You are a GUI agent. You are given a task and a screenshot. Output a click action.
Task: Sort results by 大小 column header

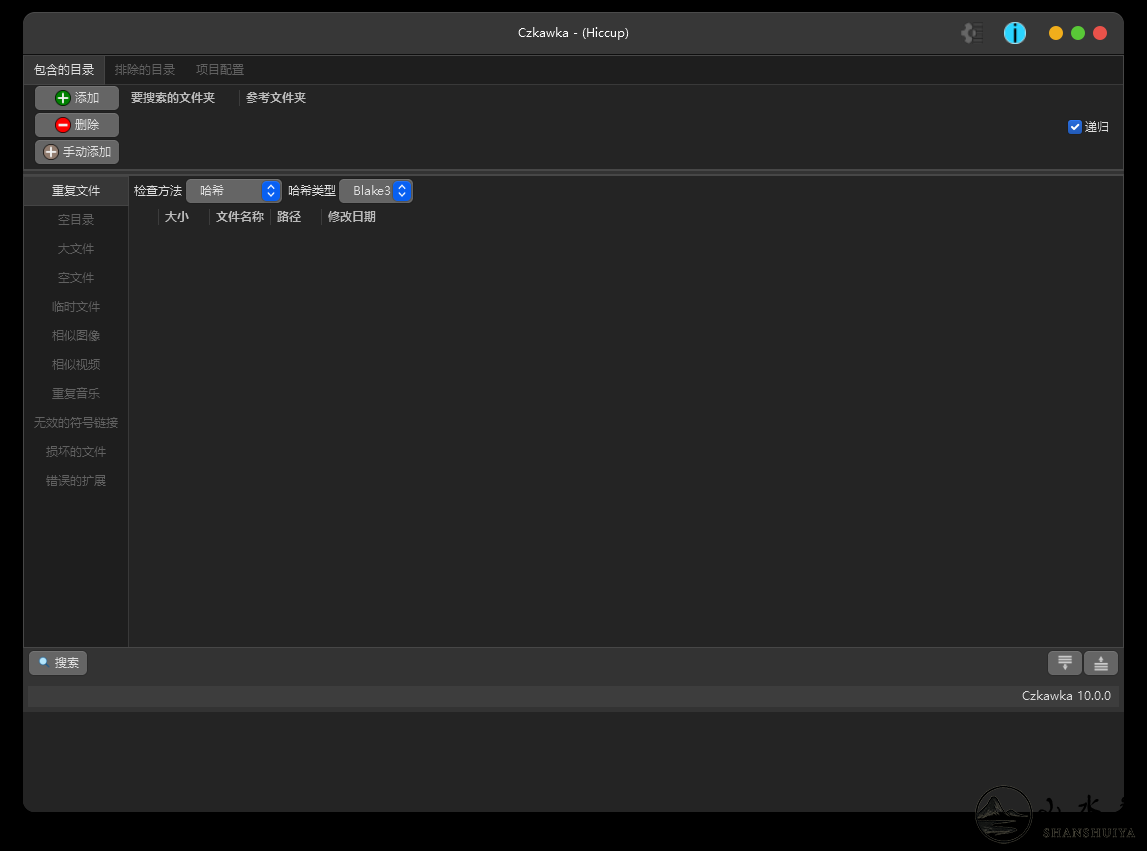(177, 217)
